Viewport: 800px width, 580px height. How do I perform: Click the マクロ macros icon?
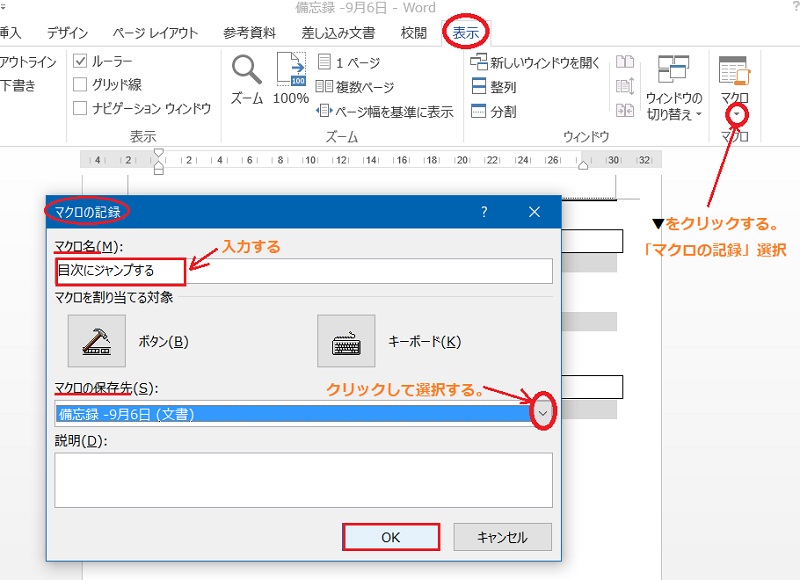[734, 70]
